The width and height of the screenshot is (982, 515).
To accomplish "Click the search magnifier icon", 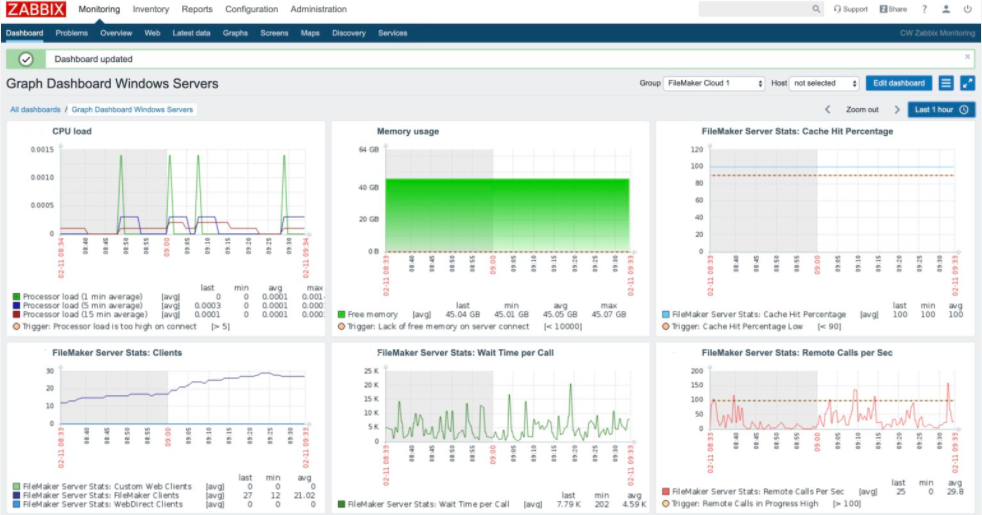I will pos(814,9).
